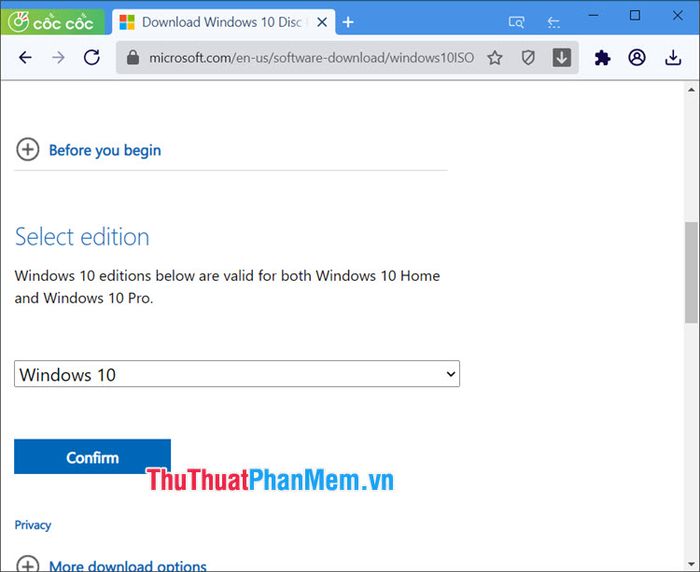Bookmark this page with the star icon
This screenshot has height=572, width=700.
click(x=495, y=58)
